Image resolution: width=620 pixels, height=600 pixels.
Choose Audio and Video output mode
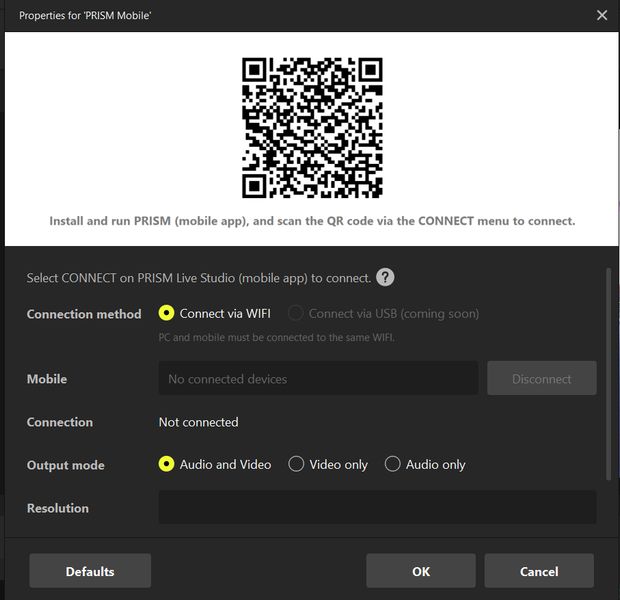(167, 464)
